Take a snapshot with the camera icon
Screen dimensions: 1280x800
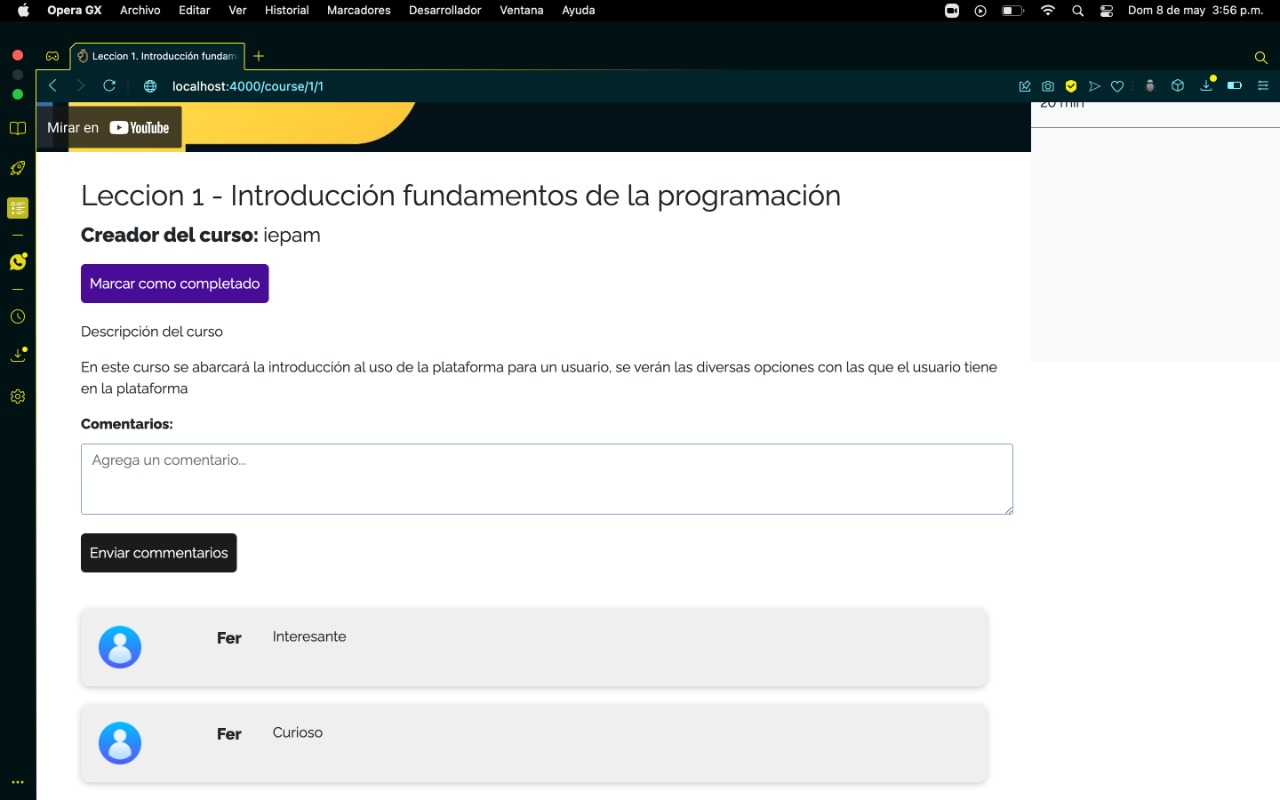click(x=1048, y=86)
